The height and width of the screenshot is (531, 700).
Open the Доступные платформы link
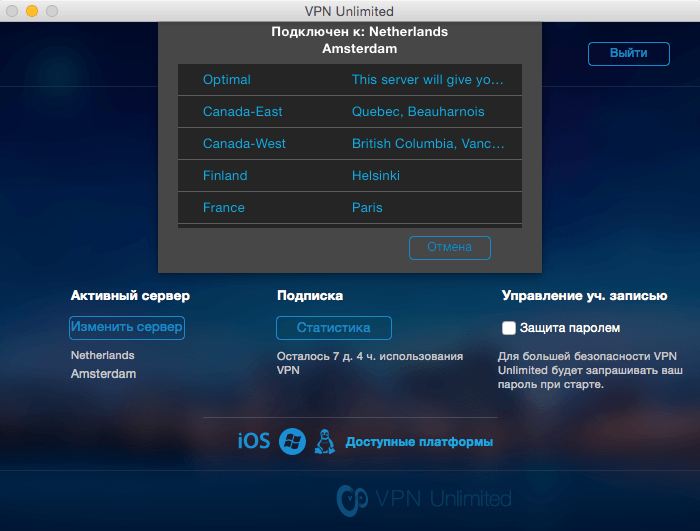click(x=419, y=442)
